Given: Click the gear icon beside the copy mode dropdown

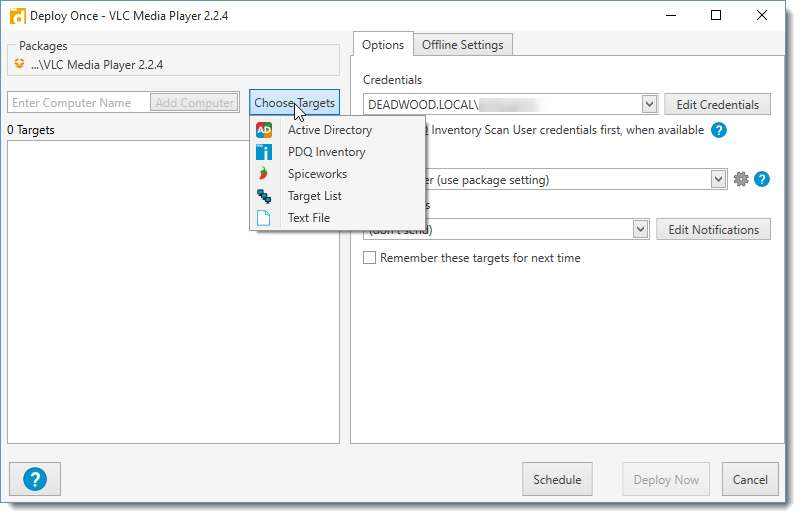Looking at the screenshot, I should (741, 179).
